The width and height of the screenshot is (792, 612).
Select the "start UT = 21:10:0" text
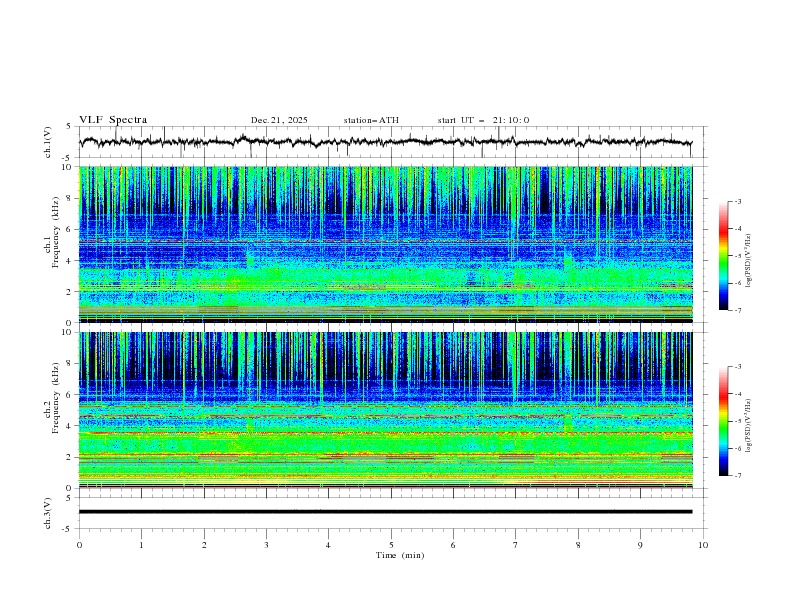[483, 120]
